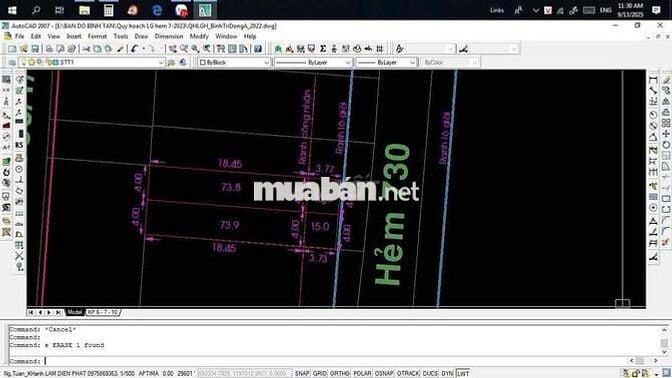Click the Hatch grid tool on left toolbar

(x=19, y=245)
